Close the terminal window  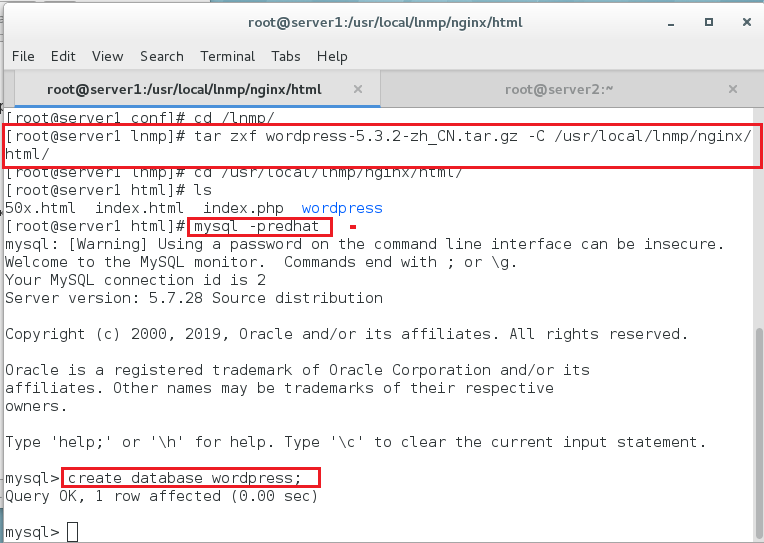tap(746, 22)
